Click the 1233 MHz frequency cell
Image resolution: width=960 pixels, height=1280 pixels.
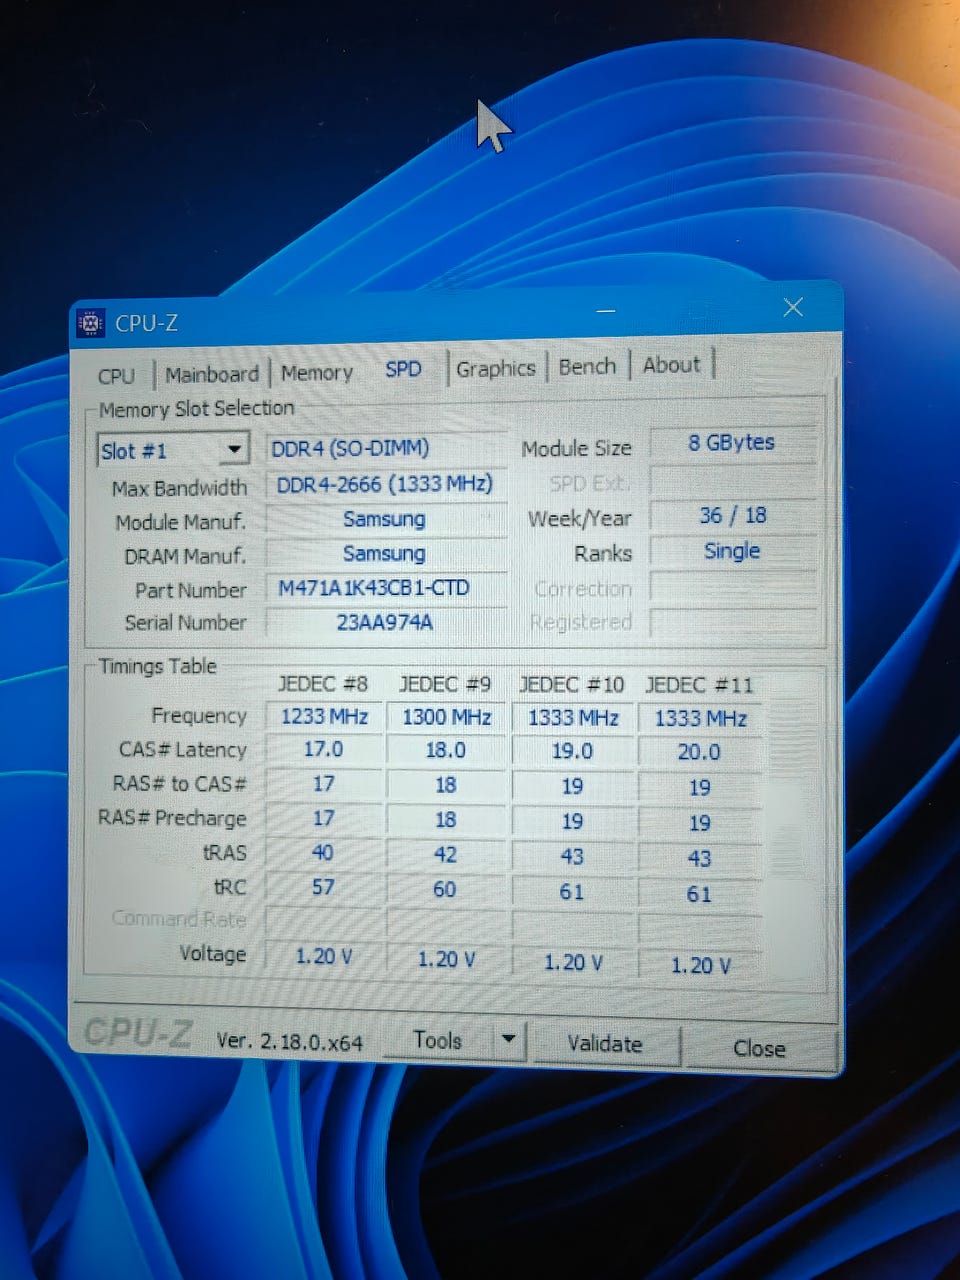[324, 717]
